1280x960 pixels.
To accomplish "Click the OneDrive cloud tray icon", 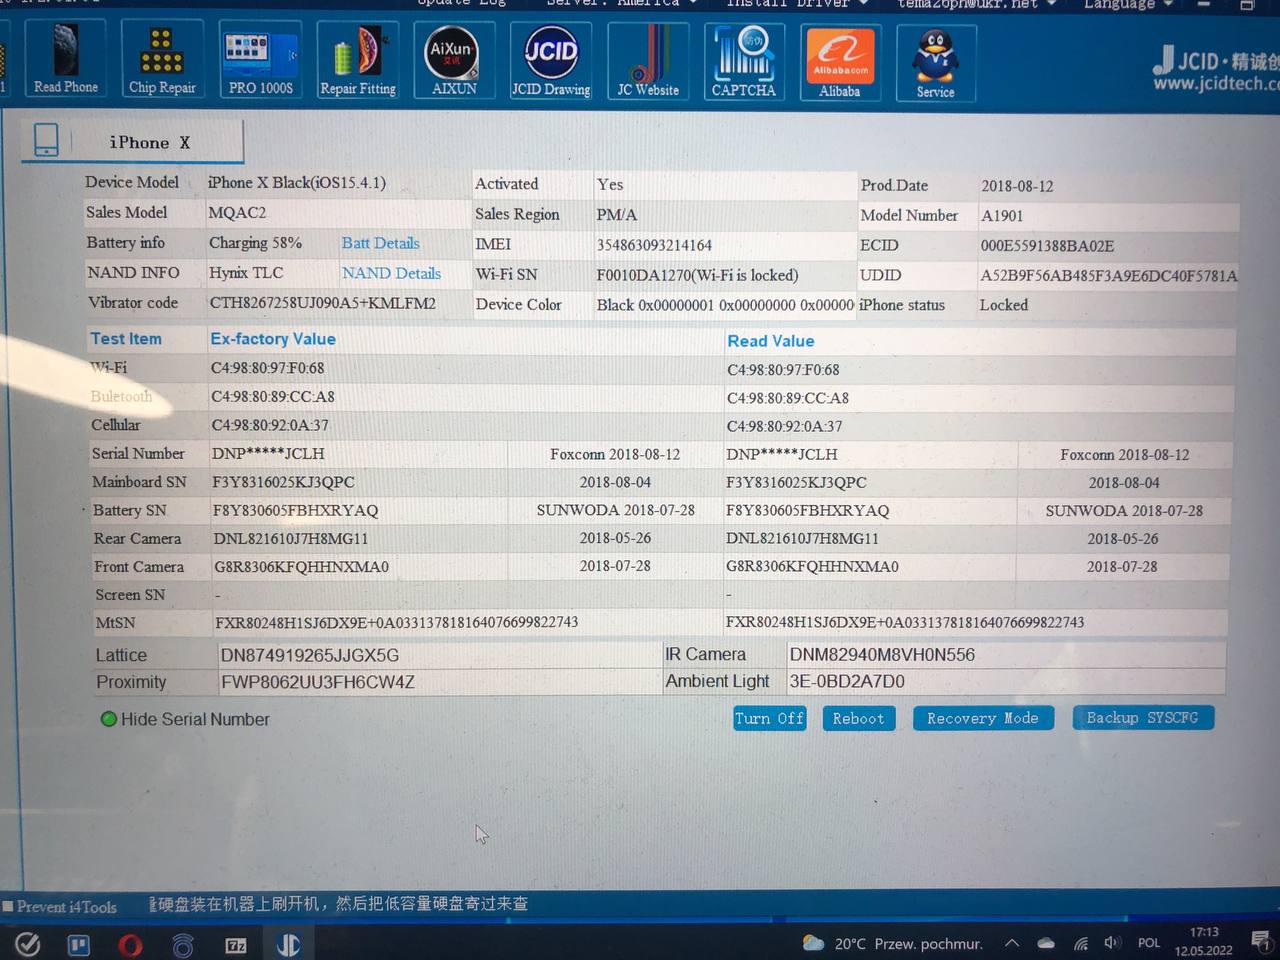I will pyautogui.click(x=1046, y=943).
